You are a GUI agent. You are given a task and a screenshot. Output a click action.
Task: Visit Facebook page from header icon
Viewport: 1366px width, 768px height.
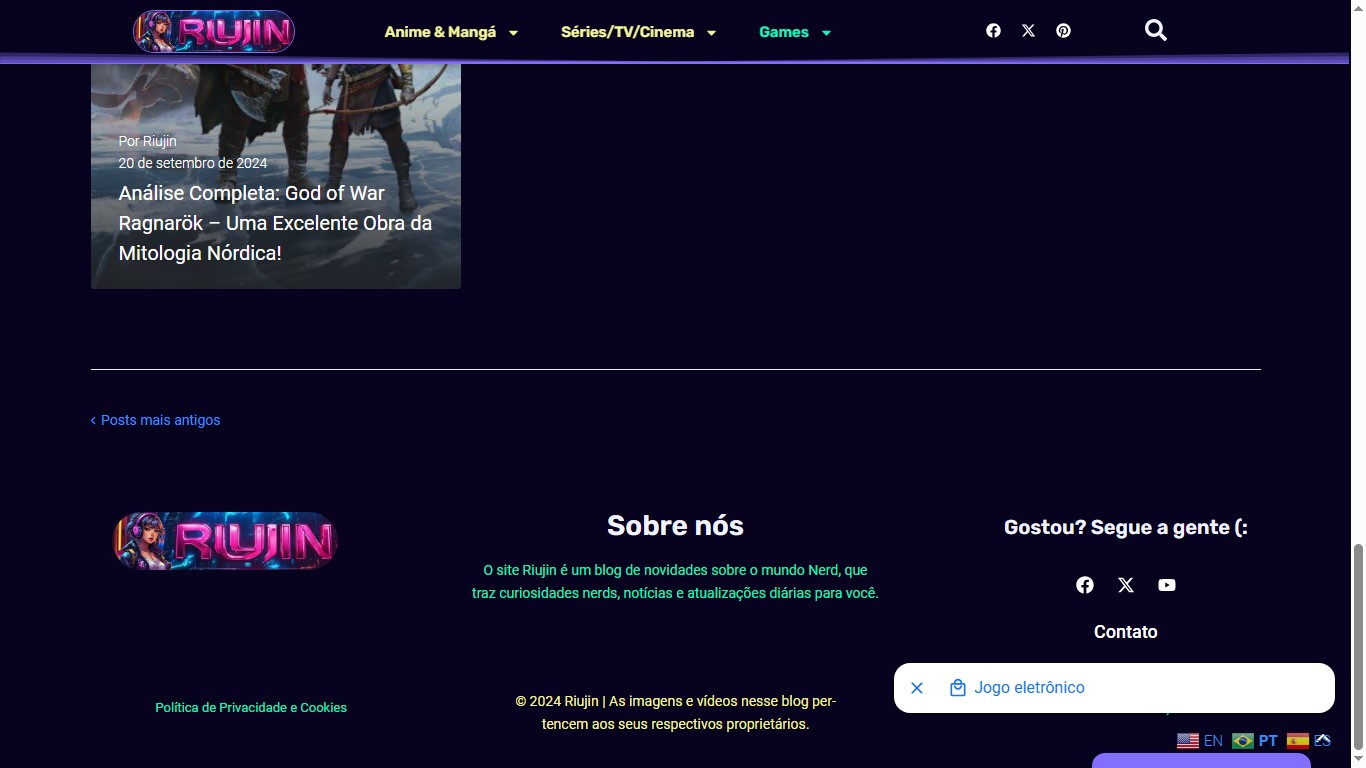993,31
